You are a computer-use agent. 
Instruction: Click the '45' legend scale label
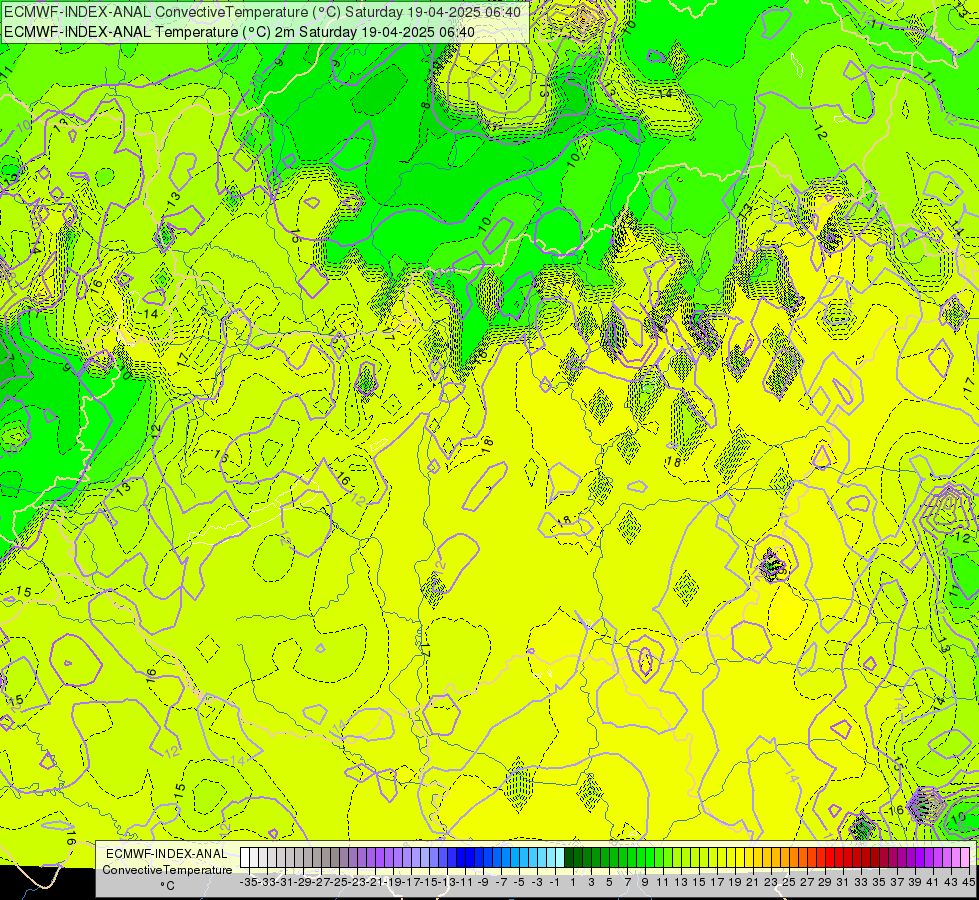pyautogui.click(x=968, y=882)
